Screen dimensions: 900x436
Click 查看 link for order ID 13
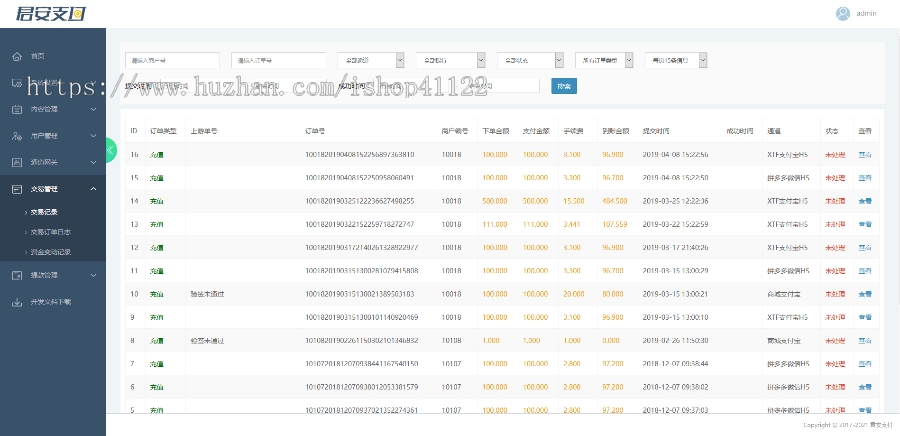click(865, 224)
